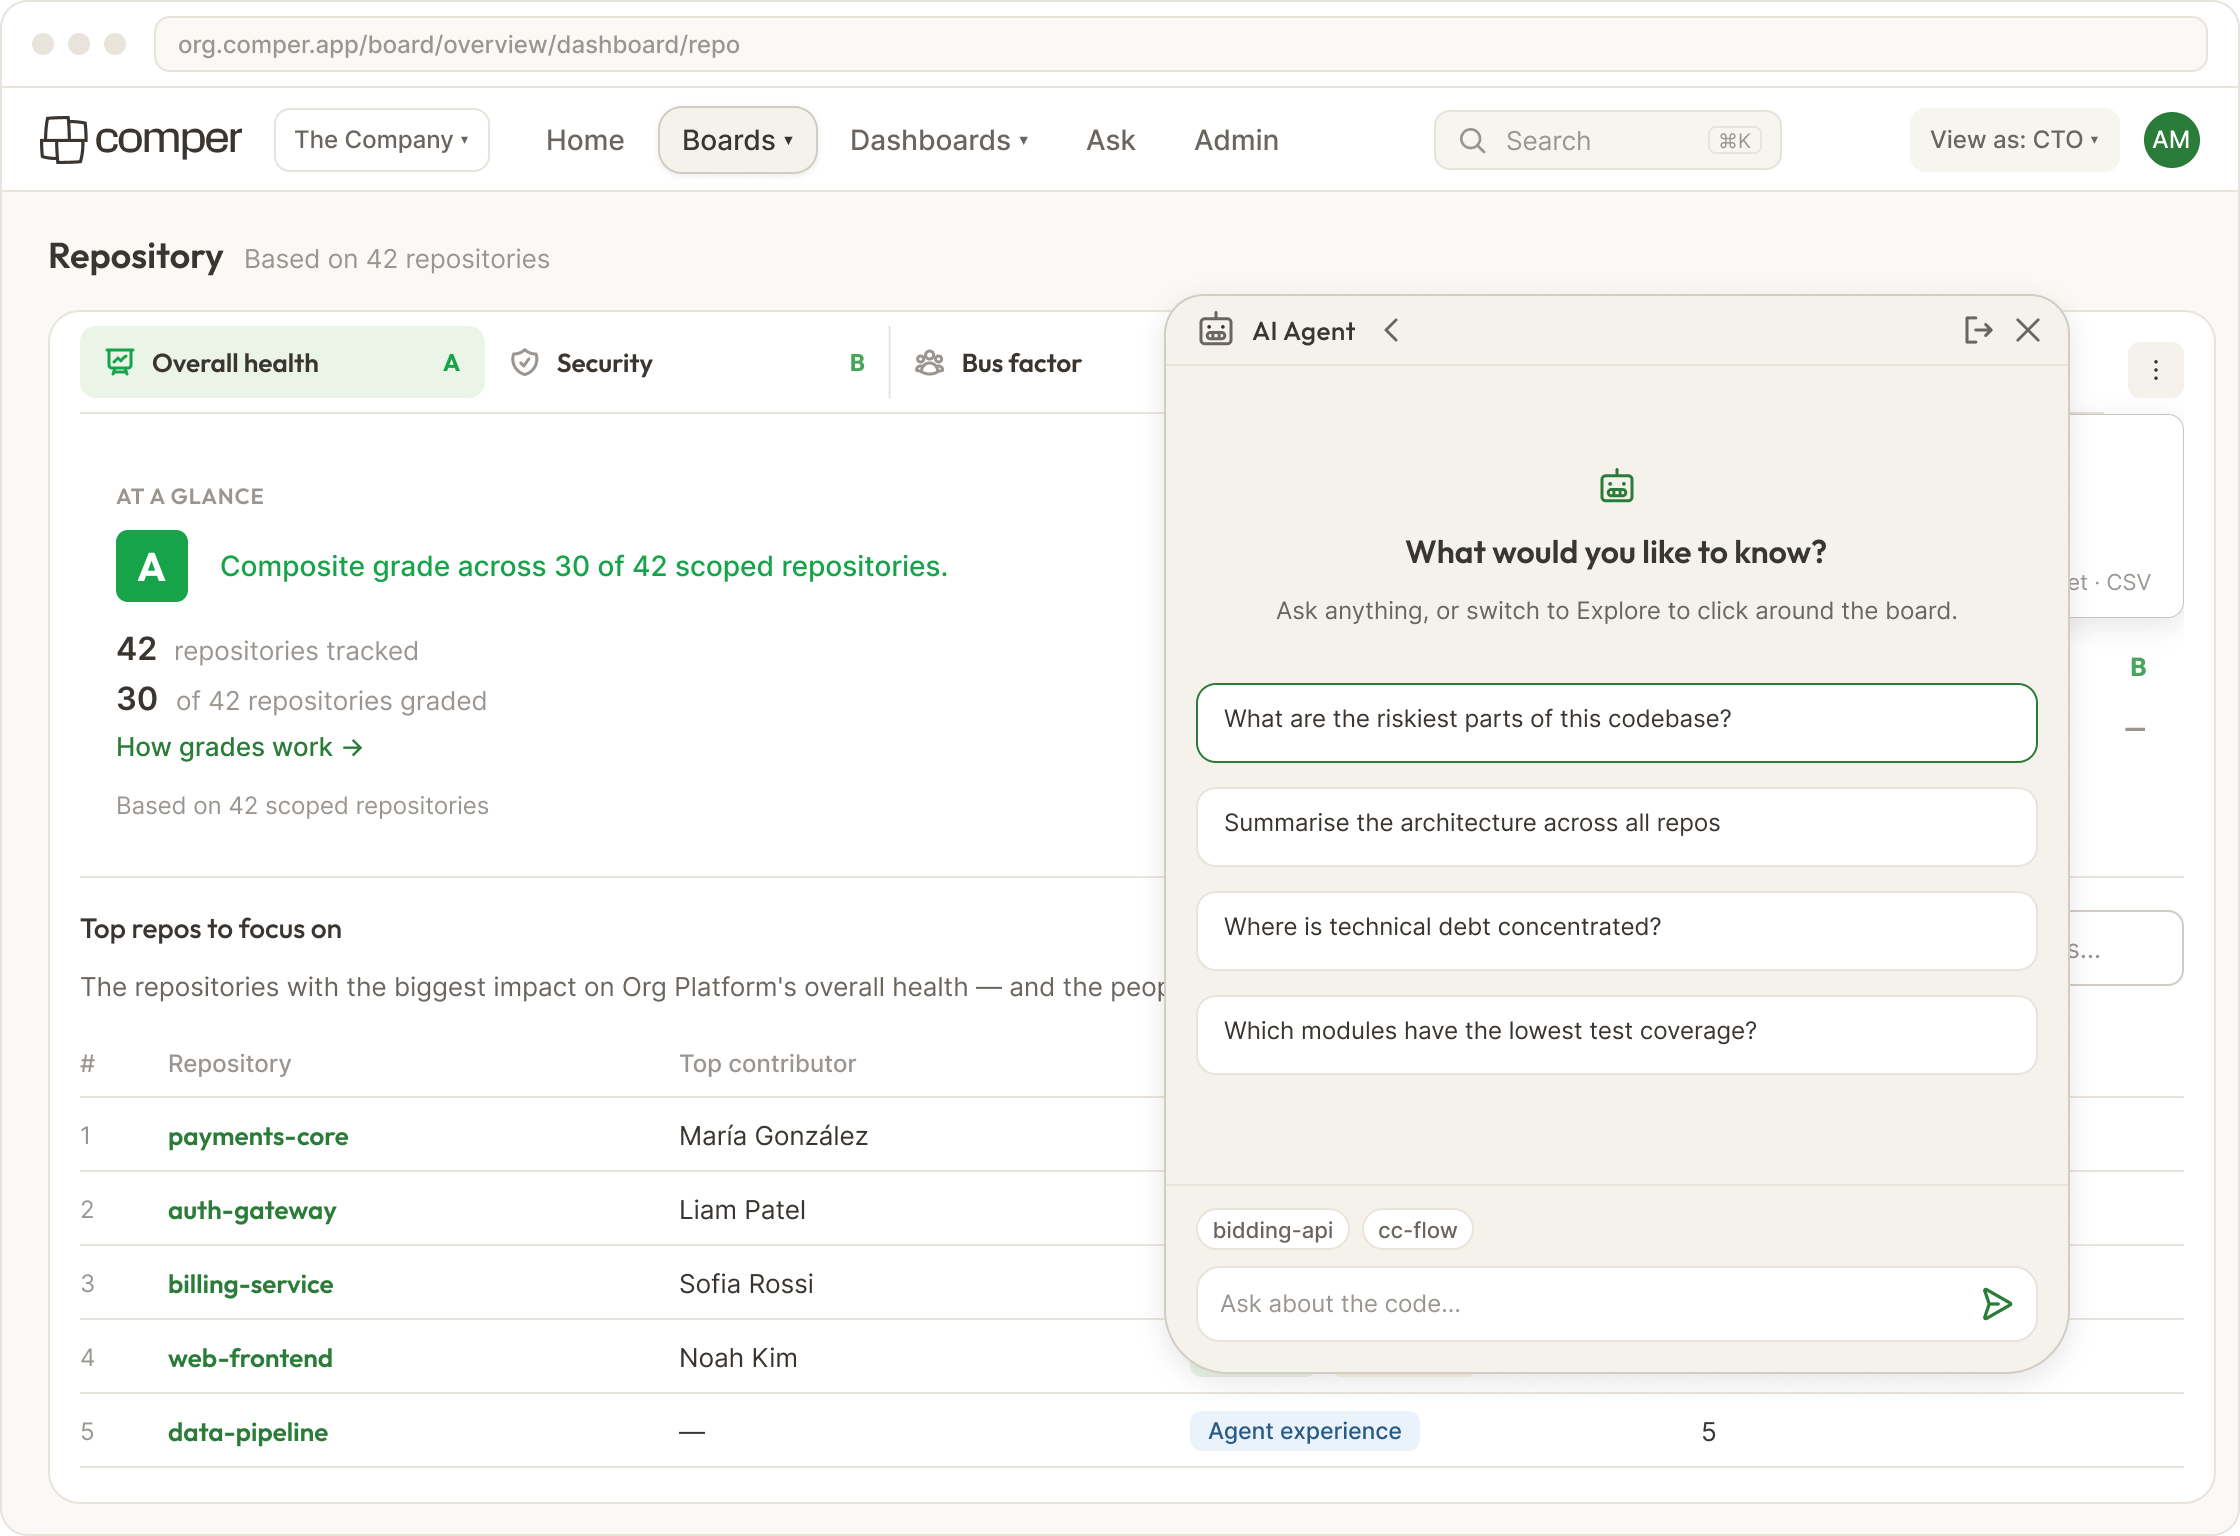Close the AI Agent panel
The height and width of the screenshot is (1536, 2240).
point(2028,330)
